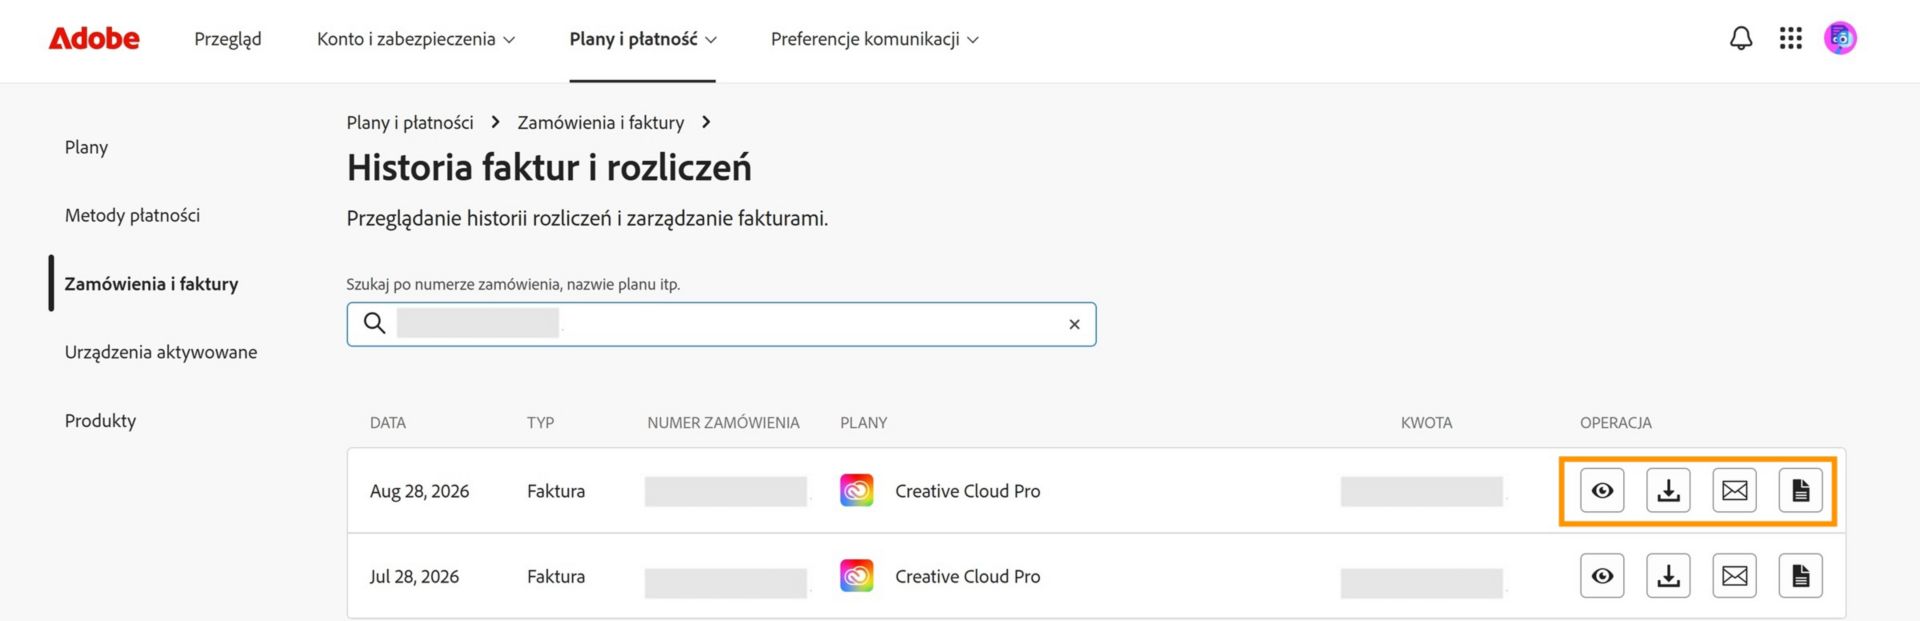Image resolution: width=1920 pixels, height=621 pixels.
Task: Click the DATA column header
Action: pyautogui.click(x=388, y=423)
